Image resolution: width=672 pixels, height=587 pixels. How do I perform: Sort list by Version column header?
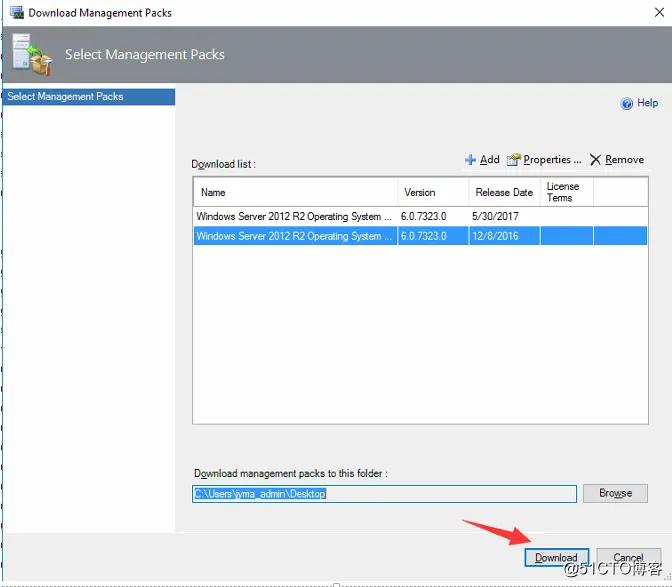pyautogui.click(x=433, y=192)
